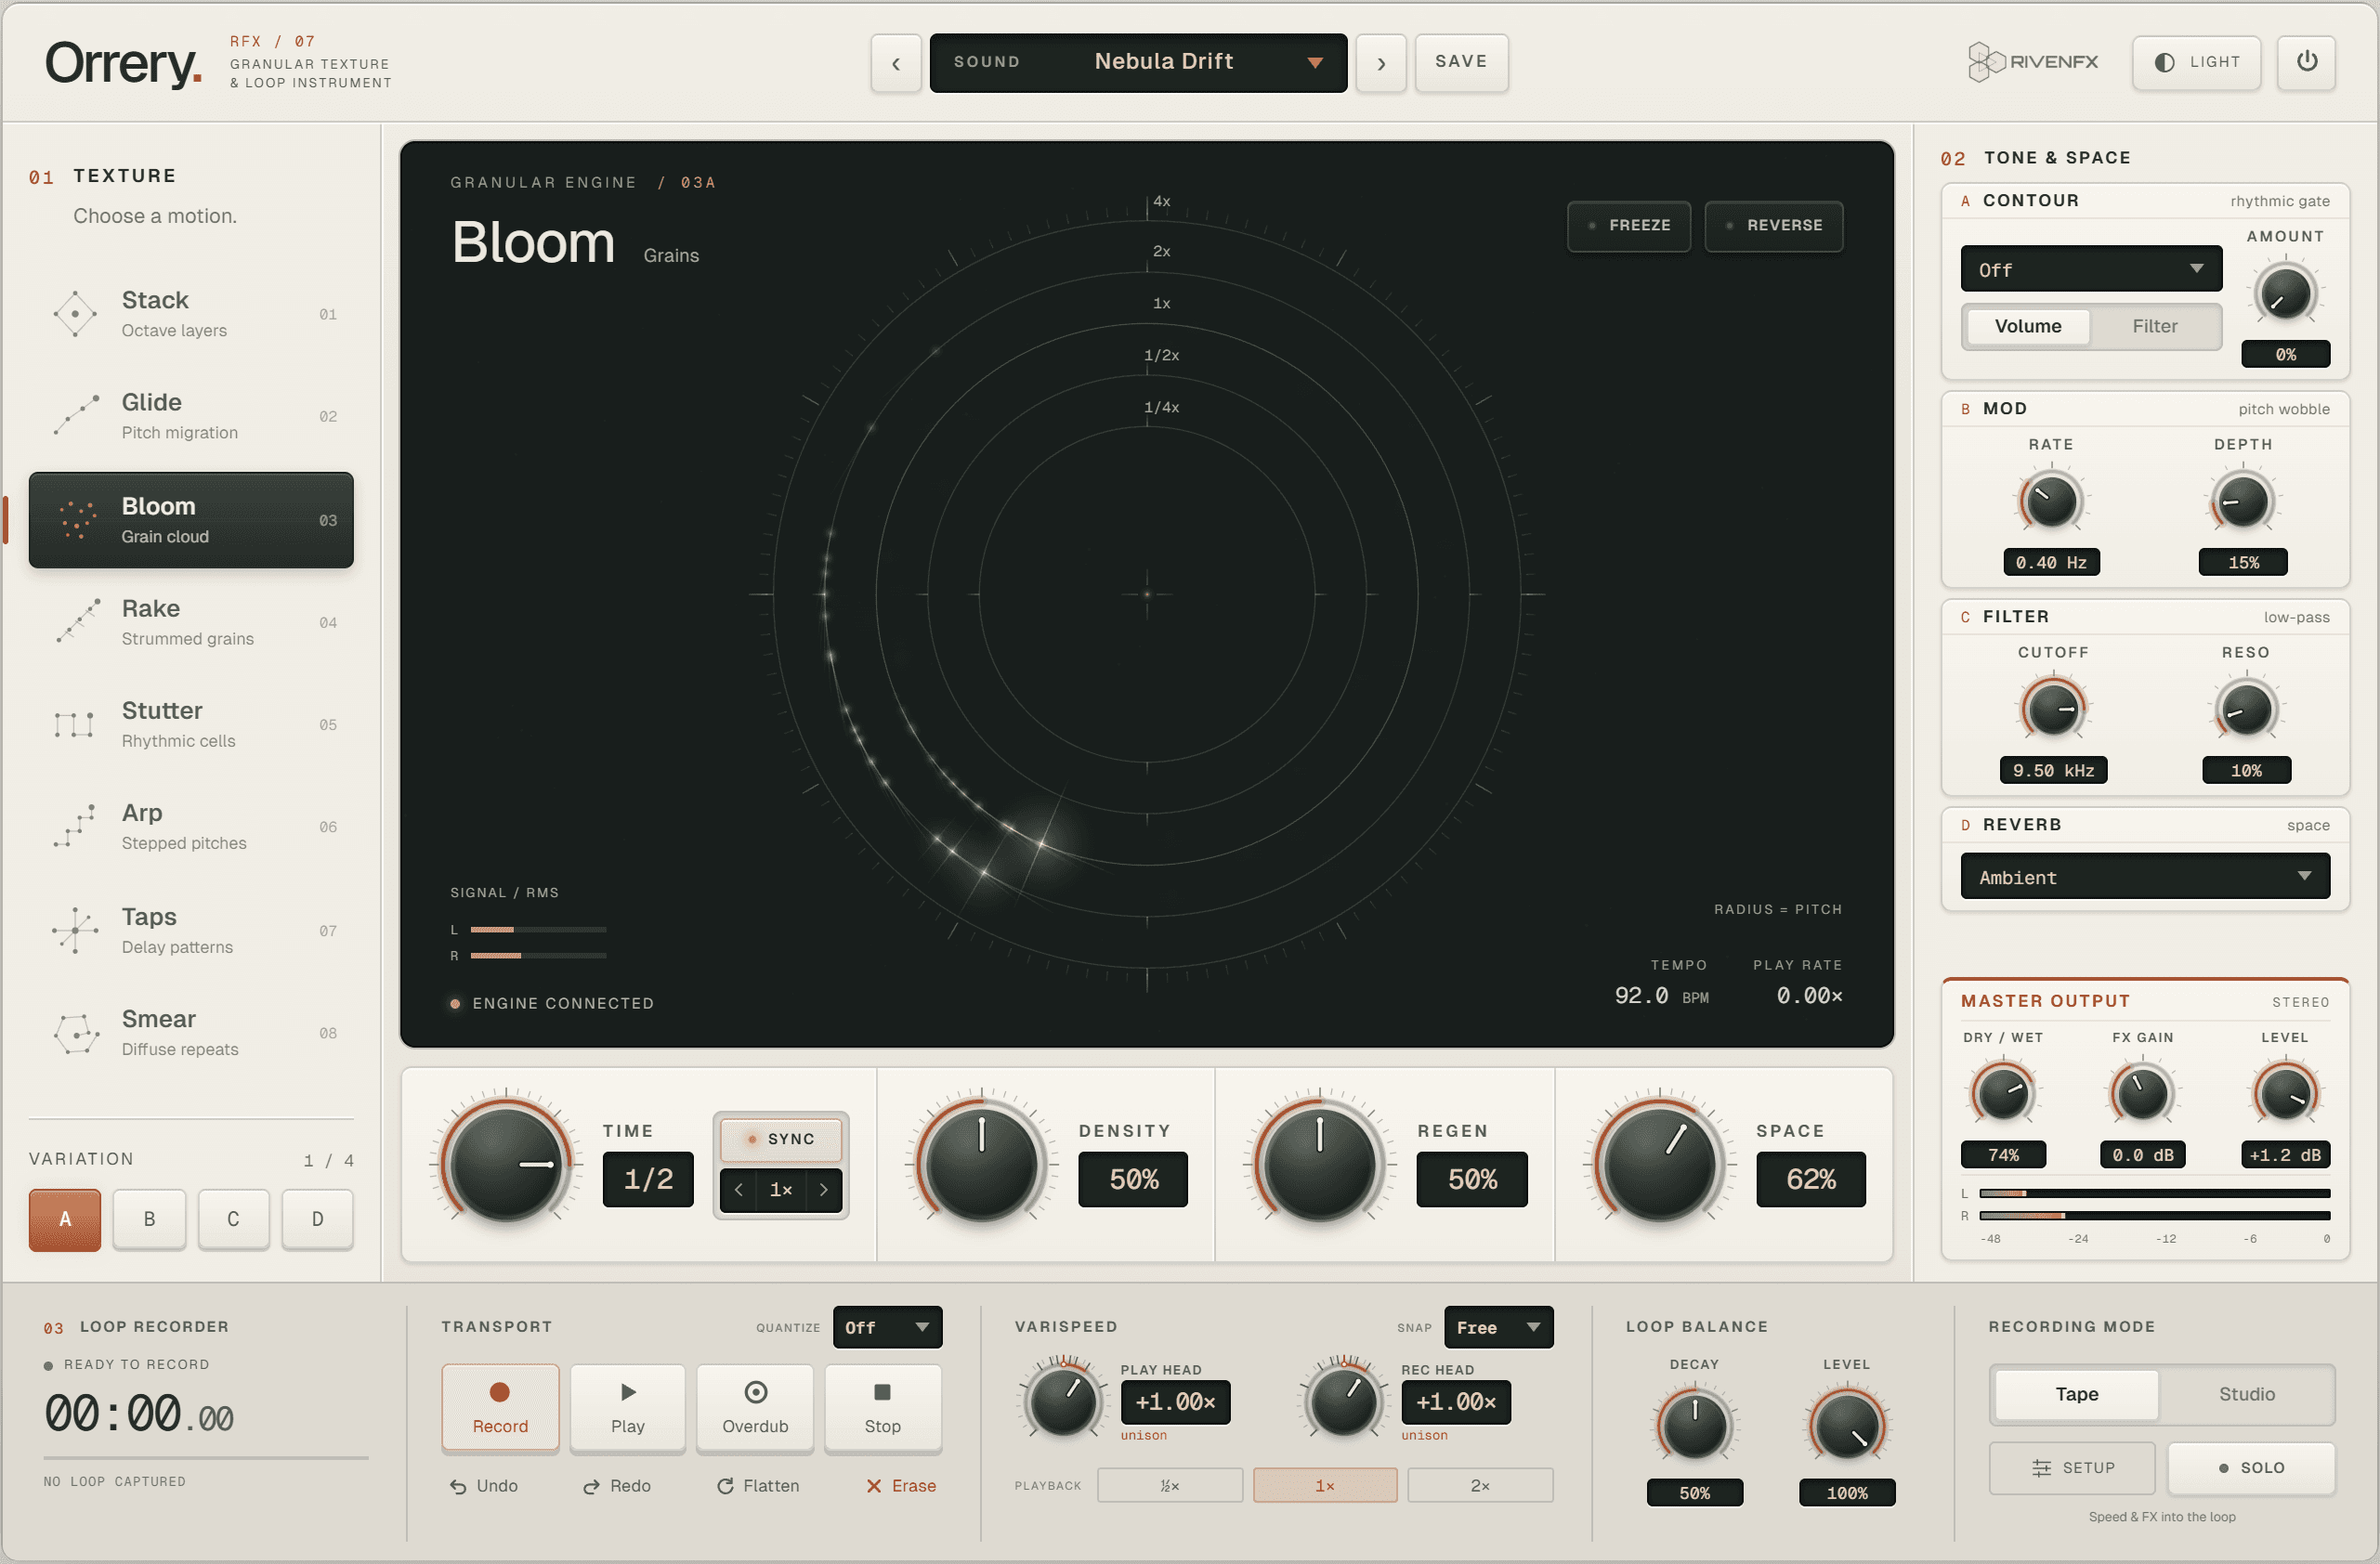This screenshot has width=2380, height=1564.
Task: Click the Record circle icon
Action: point(500,1391)
